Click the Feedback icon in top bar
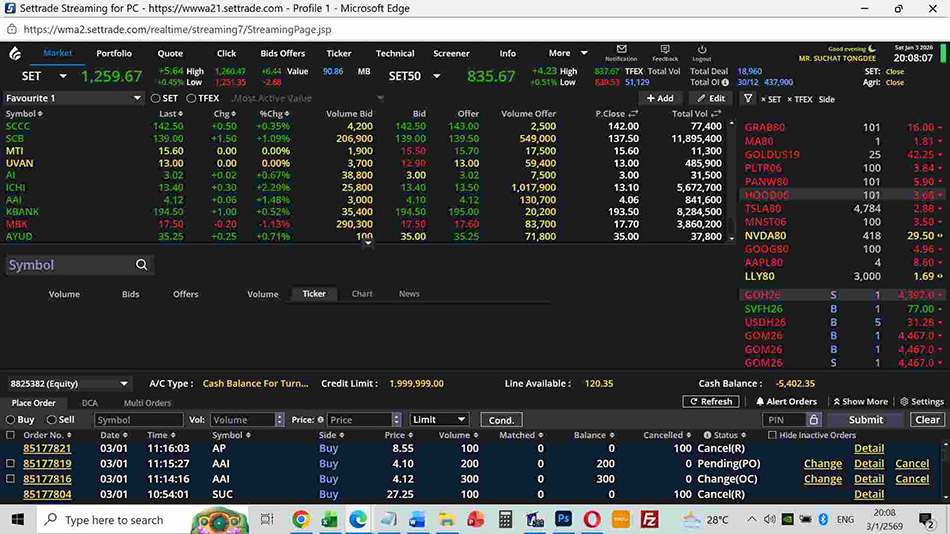Screen dimensions: 950x534 (x=664, y=49)
